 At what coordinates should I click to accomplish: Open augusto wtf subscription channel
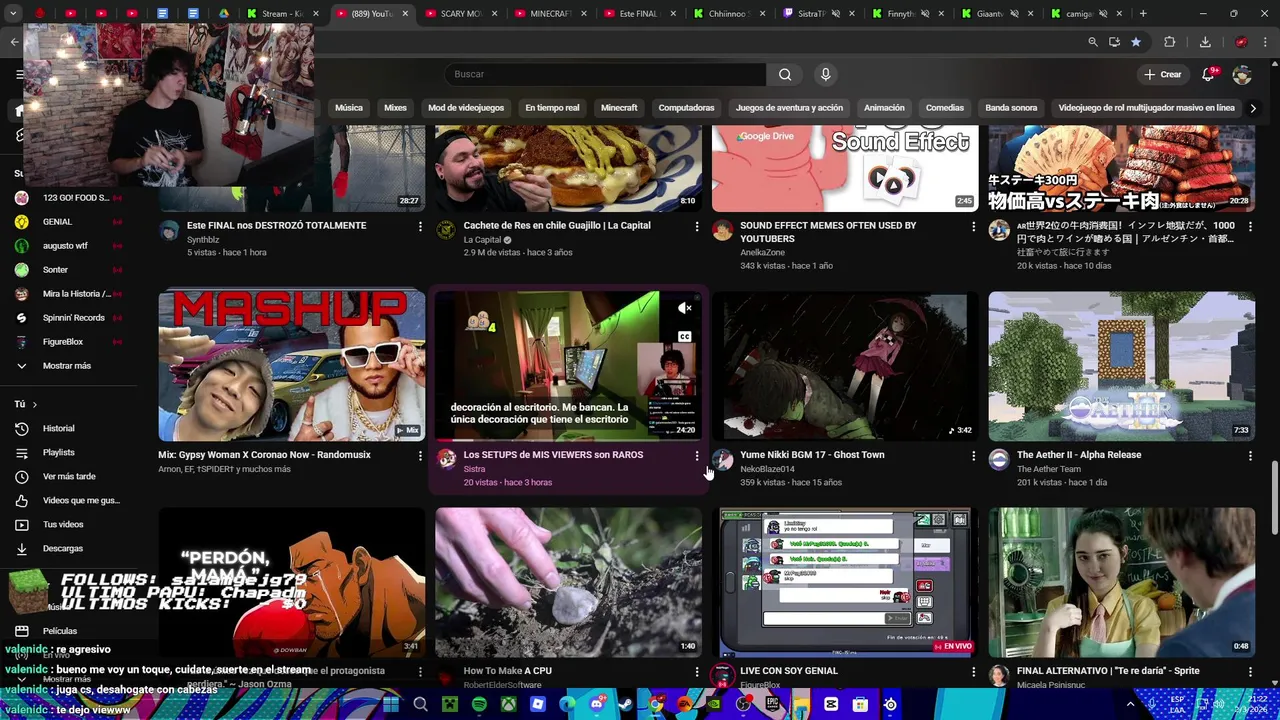point(68,246)
